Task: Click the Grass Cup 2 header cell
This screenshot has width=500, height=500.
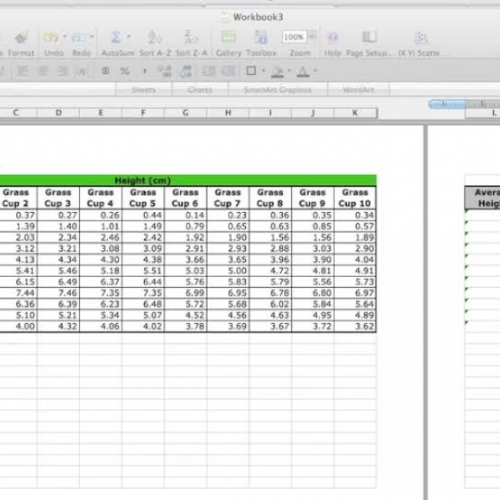Action: point(18,198)
